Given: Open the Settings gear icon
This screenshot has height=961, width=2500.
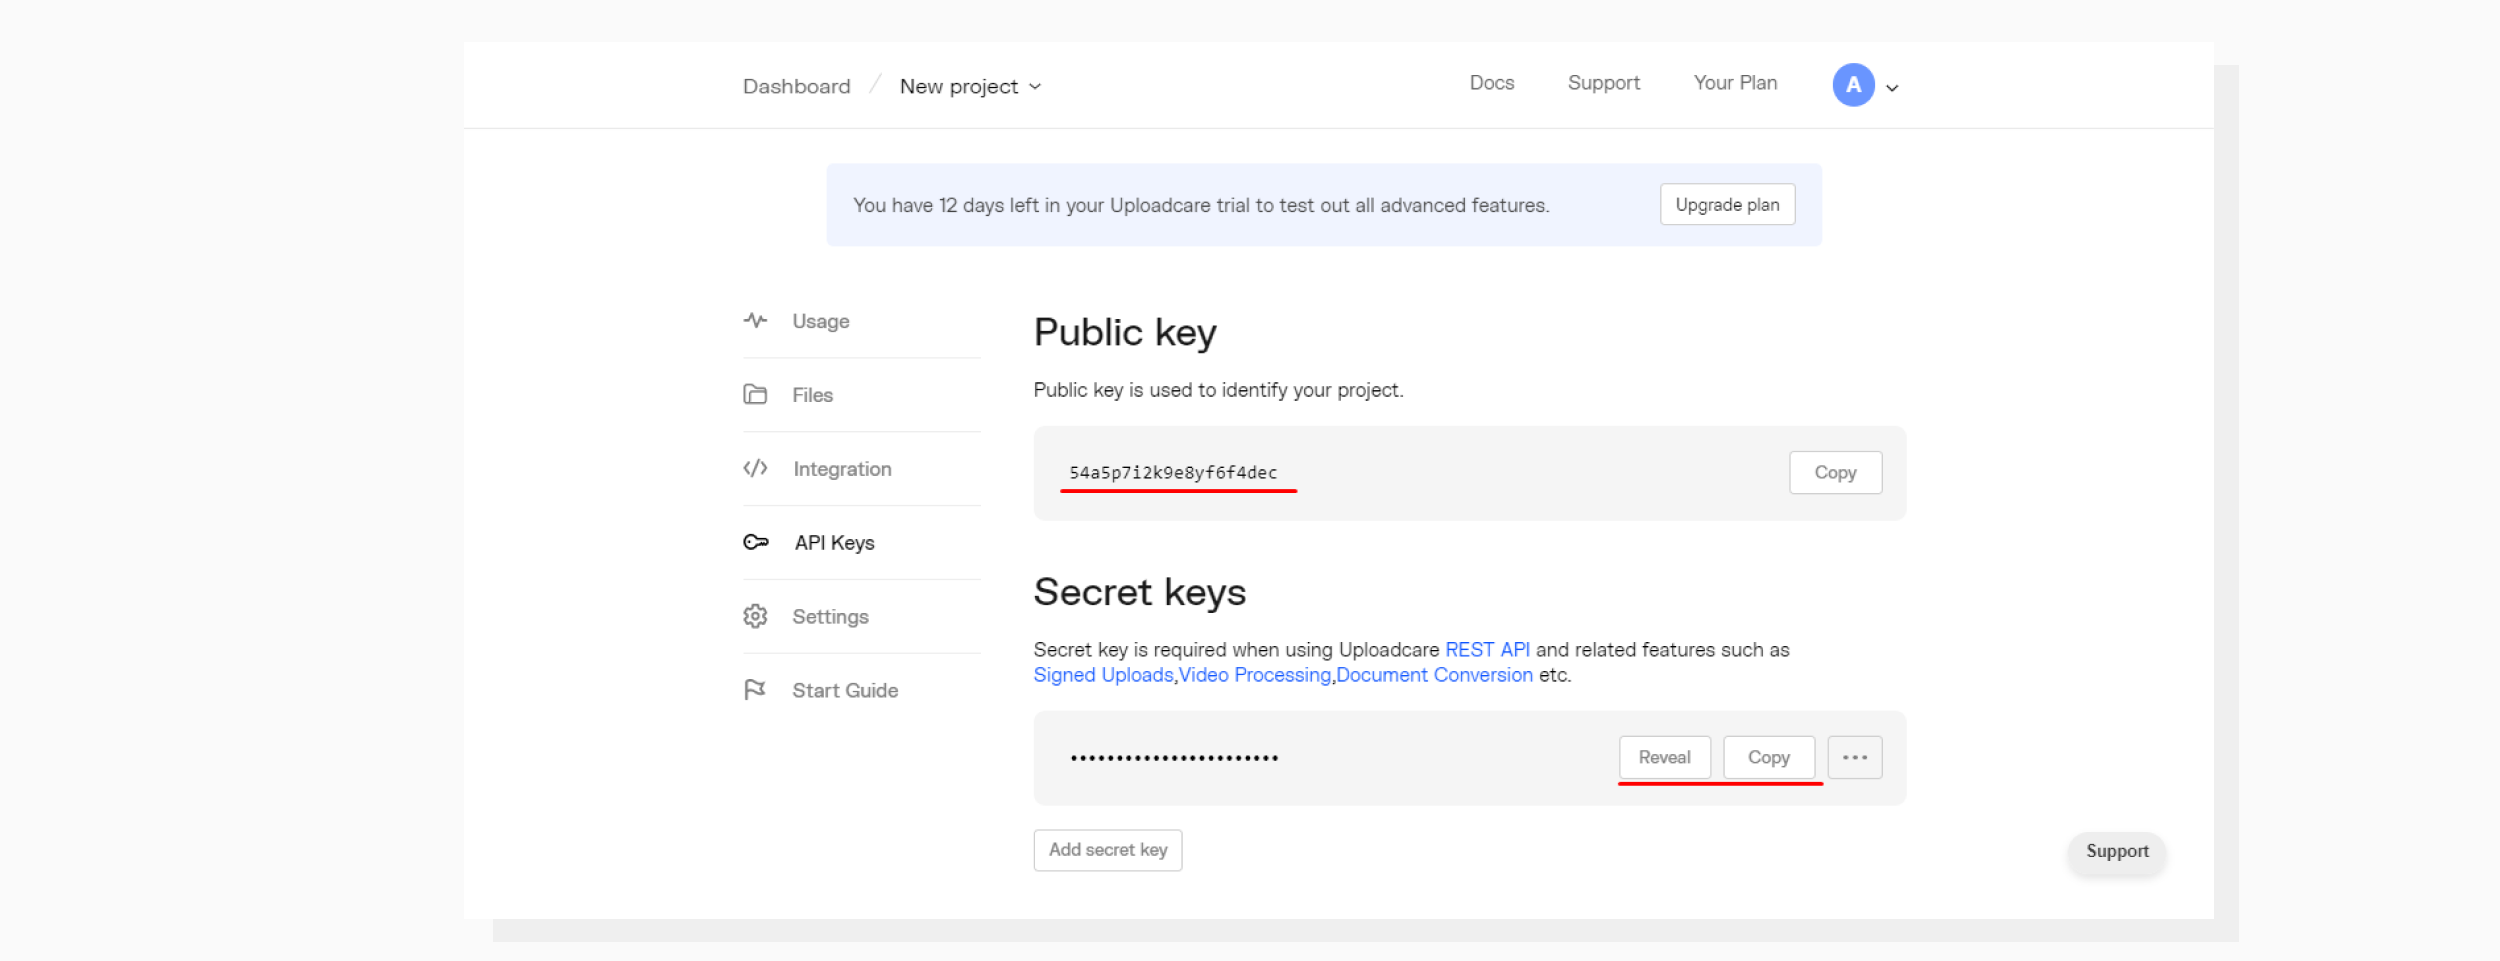Looking at the screenshot, I should point(755,616).
